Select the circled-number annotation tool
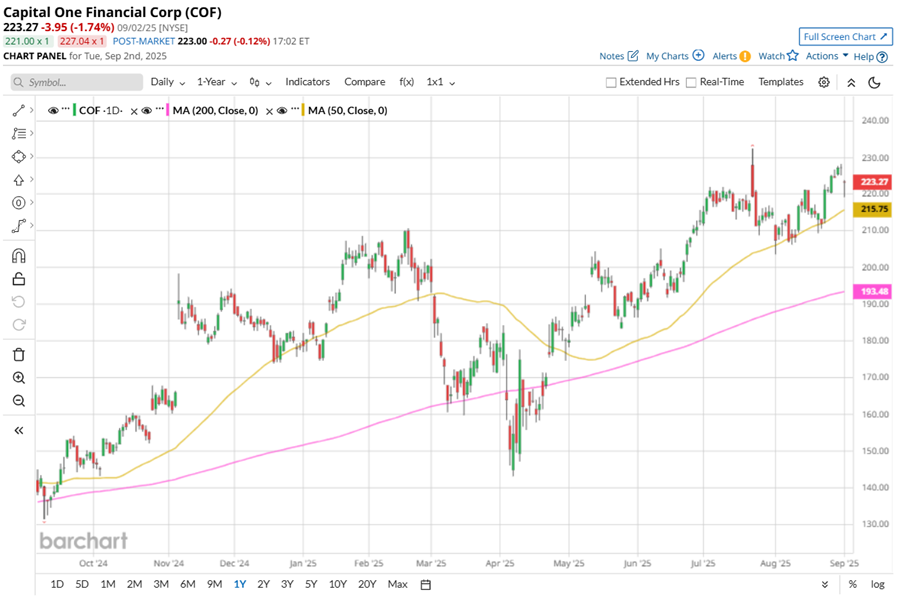 click(x=18, y=203)
